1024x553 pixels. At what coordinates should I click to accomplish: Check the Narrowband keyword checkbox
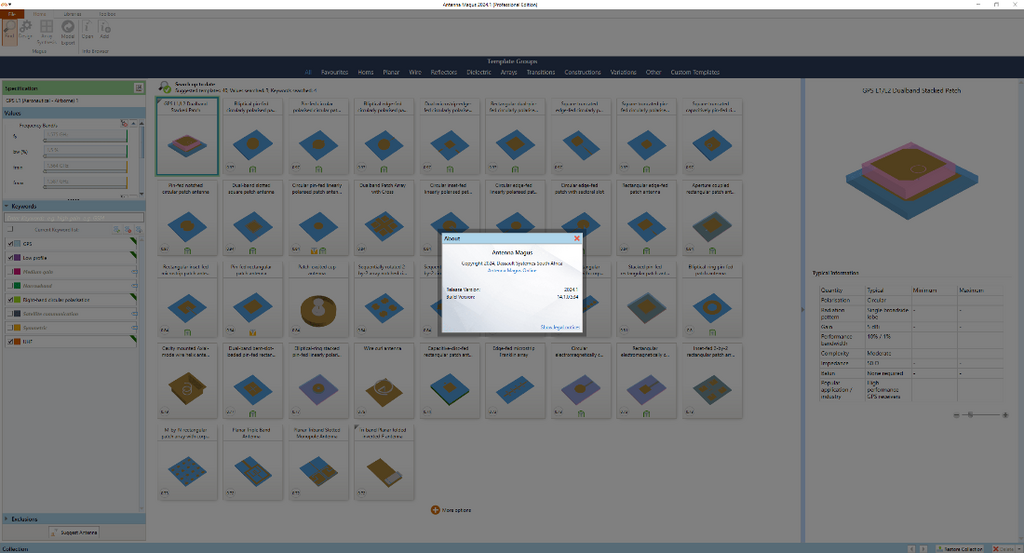10,286
